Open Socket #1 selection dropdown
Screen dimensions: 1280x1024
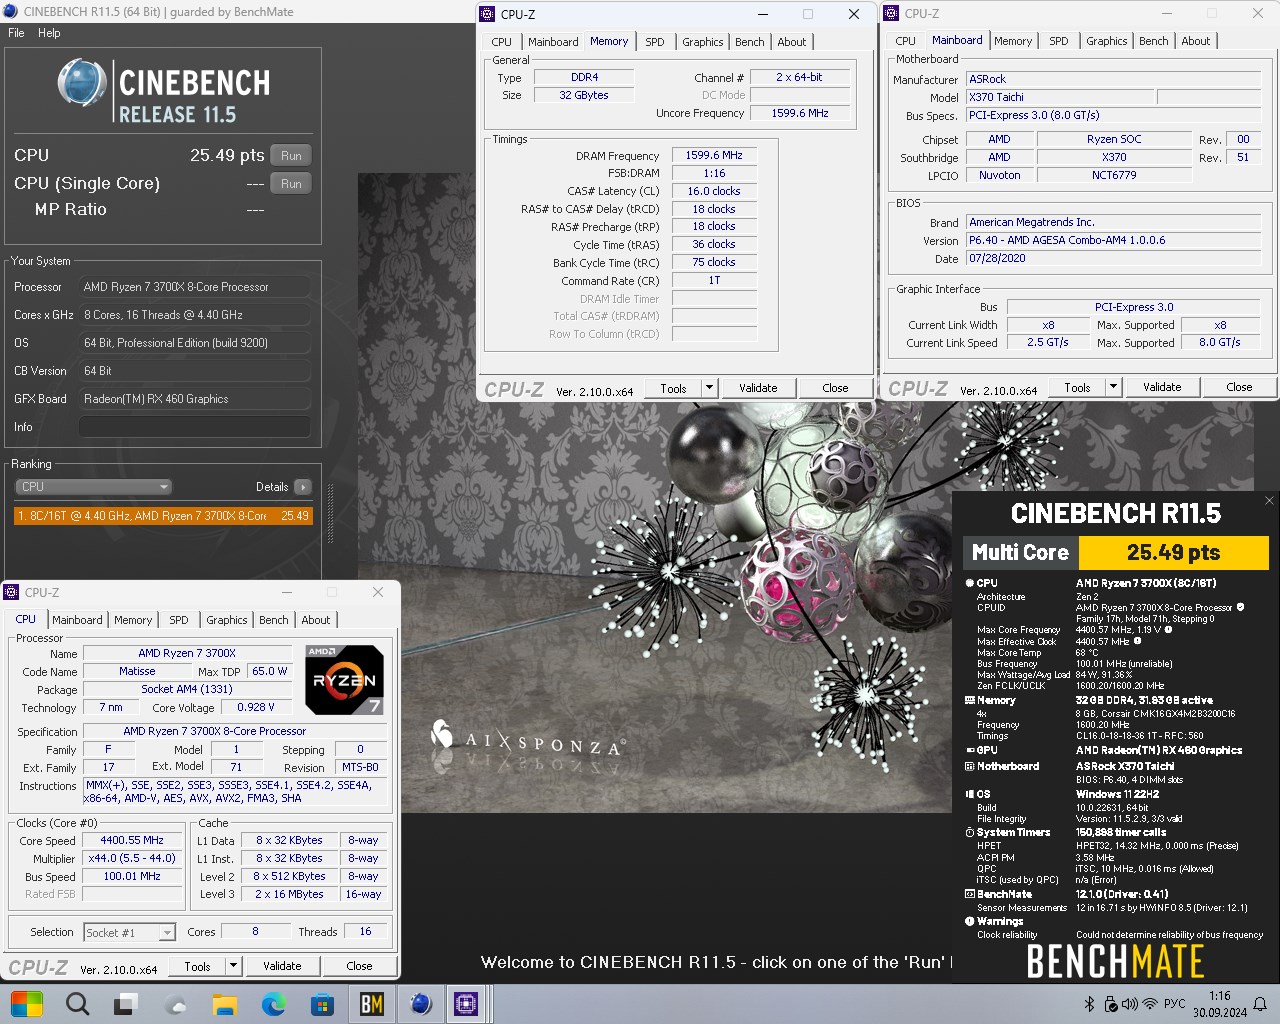(x=130, y=932)
